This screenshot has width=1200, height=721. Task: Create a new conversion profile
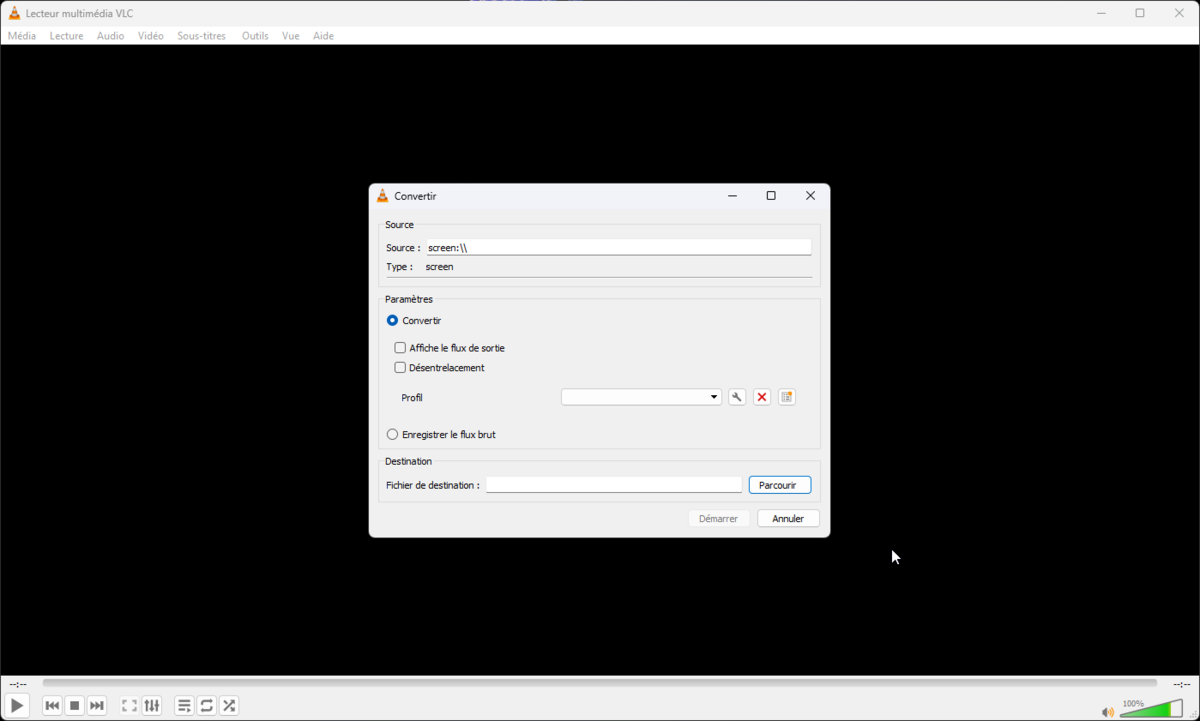tap(787, 397)
